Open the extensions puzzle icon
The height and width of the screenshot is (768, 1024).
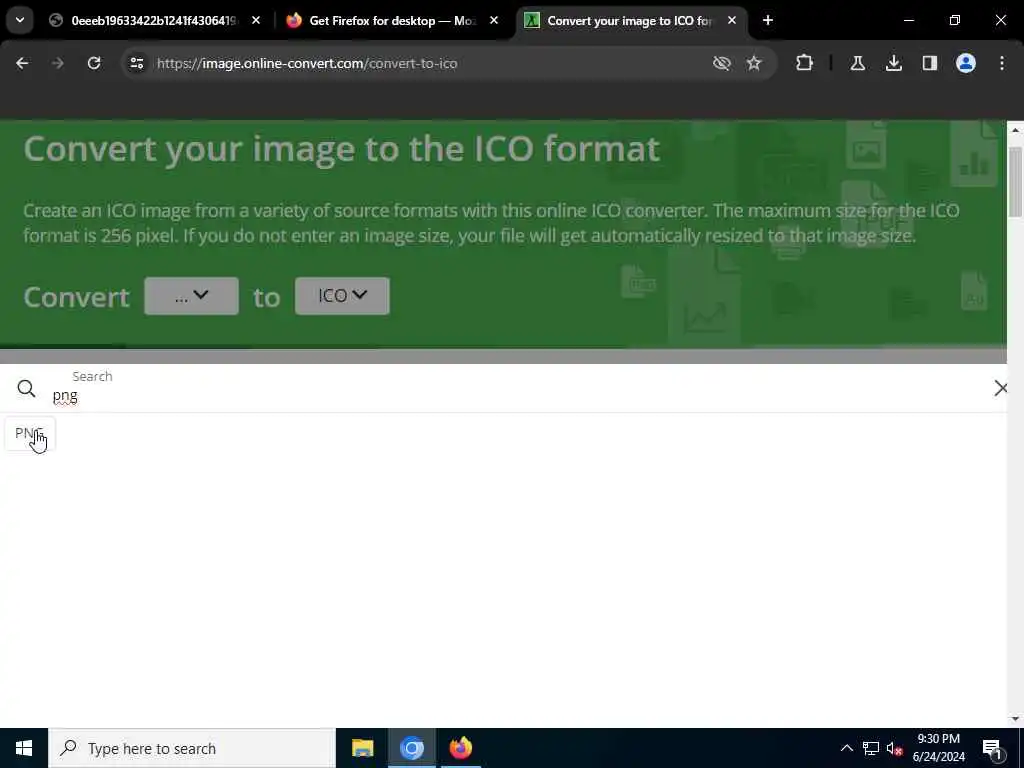805,63
